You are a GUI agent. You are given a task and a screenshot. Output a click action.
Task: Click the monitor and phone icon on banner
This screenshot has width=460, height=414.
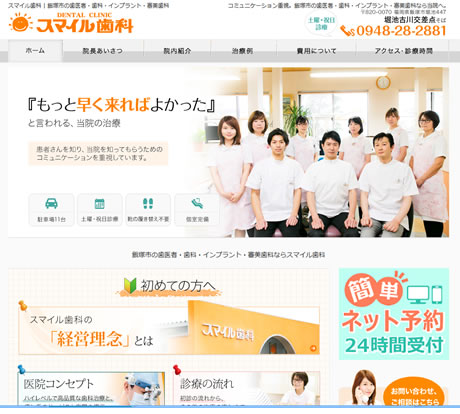[x=424, y=295]
